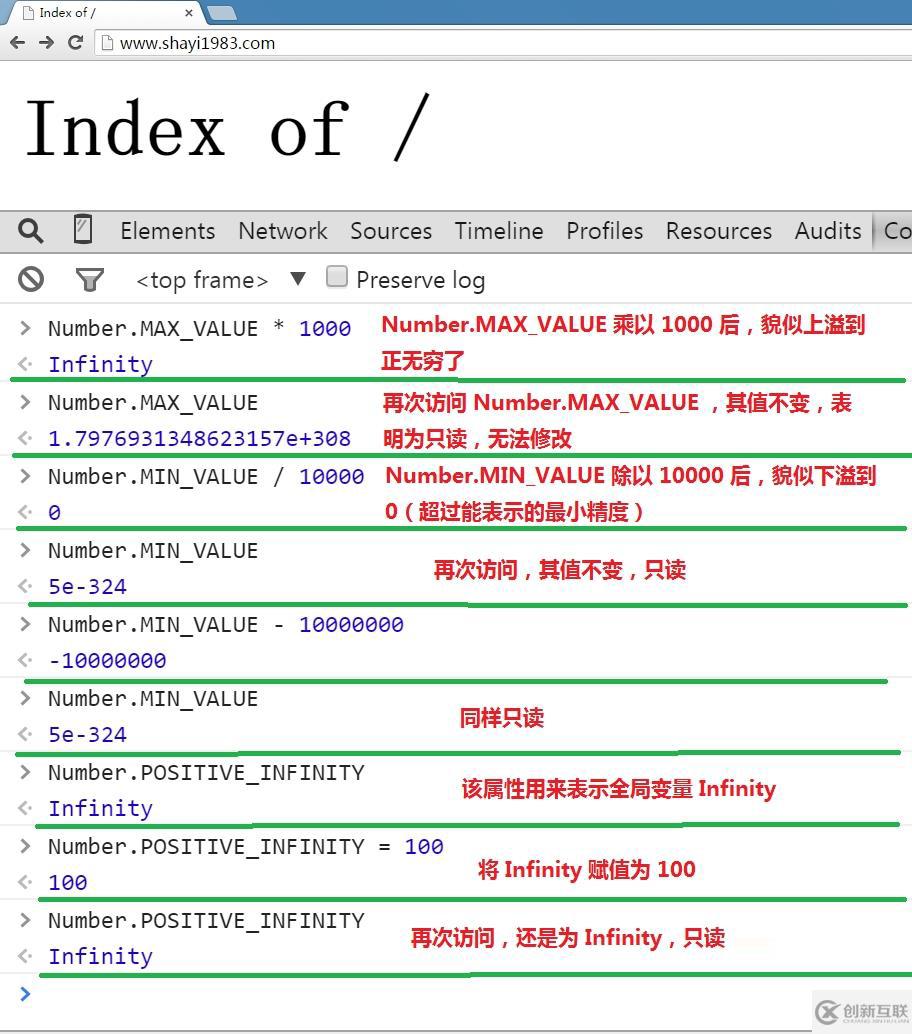
Task: Click entry 'Number.MIN_VALUE - 10000000'
Action: point(226,624)
